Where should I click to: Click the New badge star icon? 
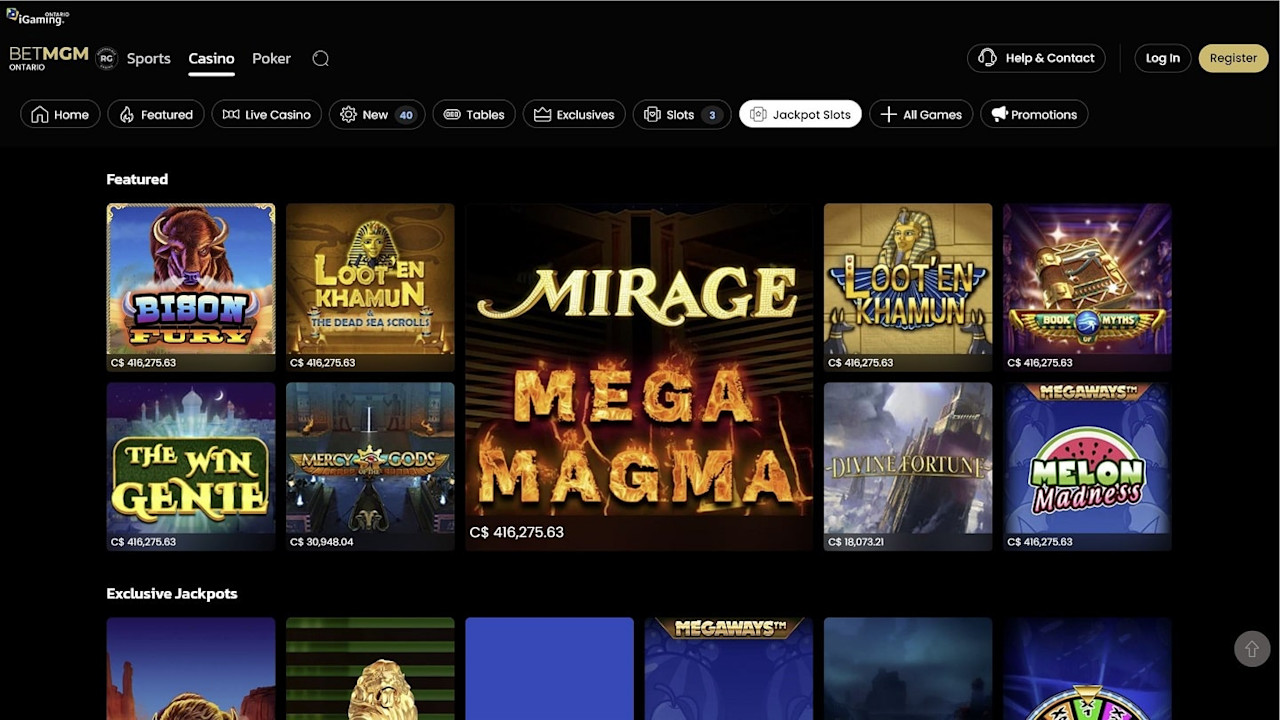pos(348,115)
